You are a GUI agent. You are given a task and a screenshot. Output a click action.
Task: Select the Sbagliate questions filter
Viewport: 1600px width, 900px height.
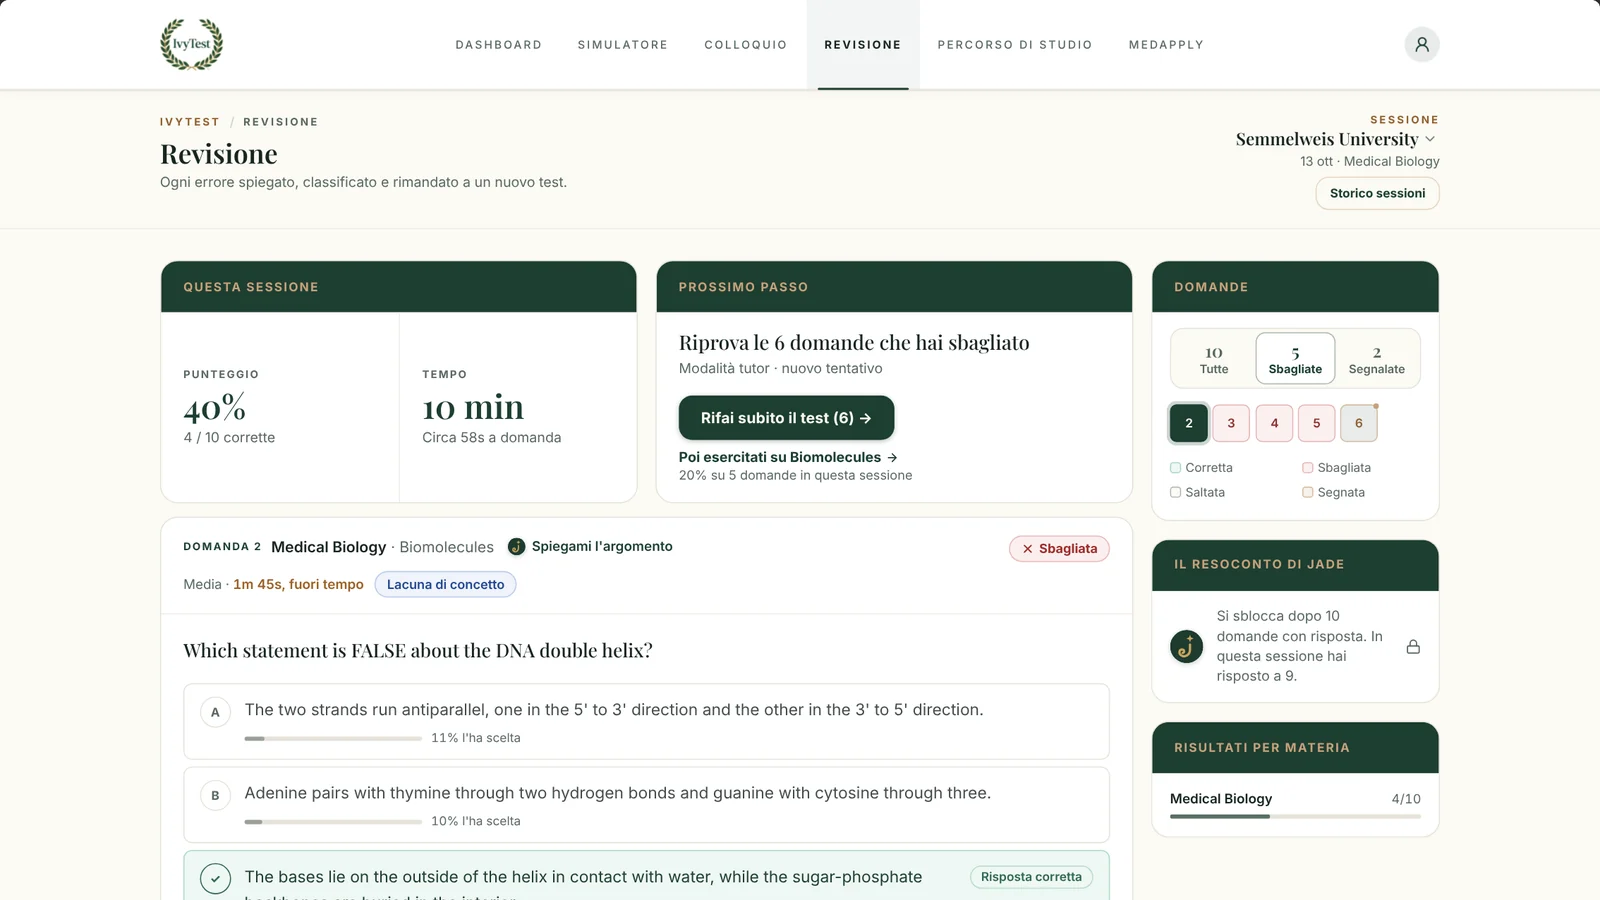[x=1295, y=359]
